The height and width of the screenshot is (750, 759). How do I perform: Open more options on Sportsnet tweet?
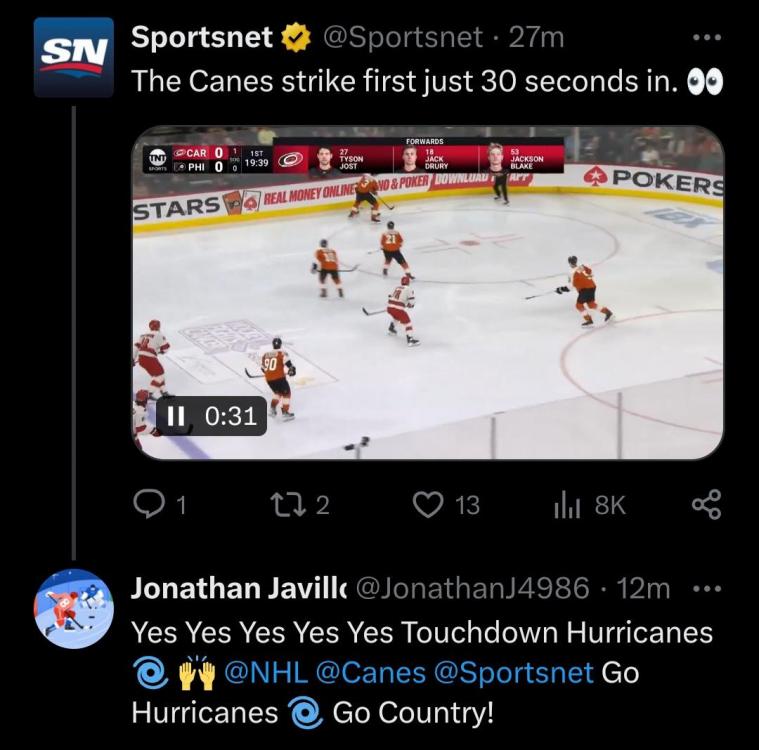pyautogui.click(x=706, y=38)
